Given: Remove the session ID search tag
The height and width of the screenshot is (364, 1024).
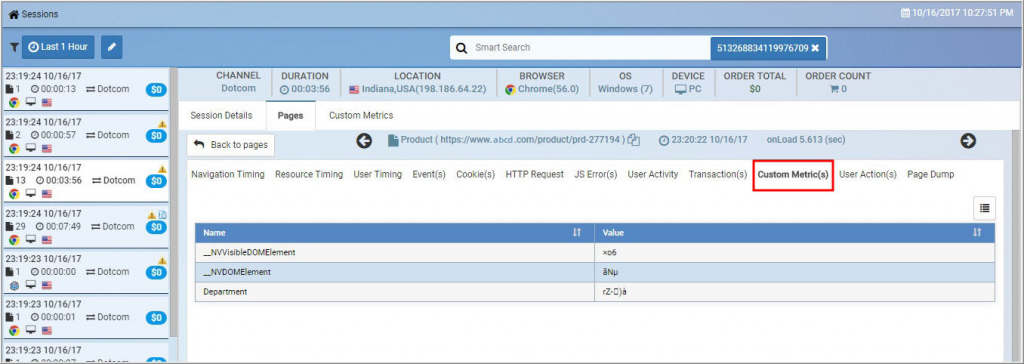Looking at the screenshot, I should (814, 48).
